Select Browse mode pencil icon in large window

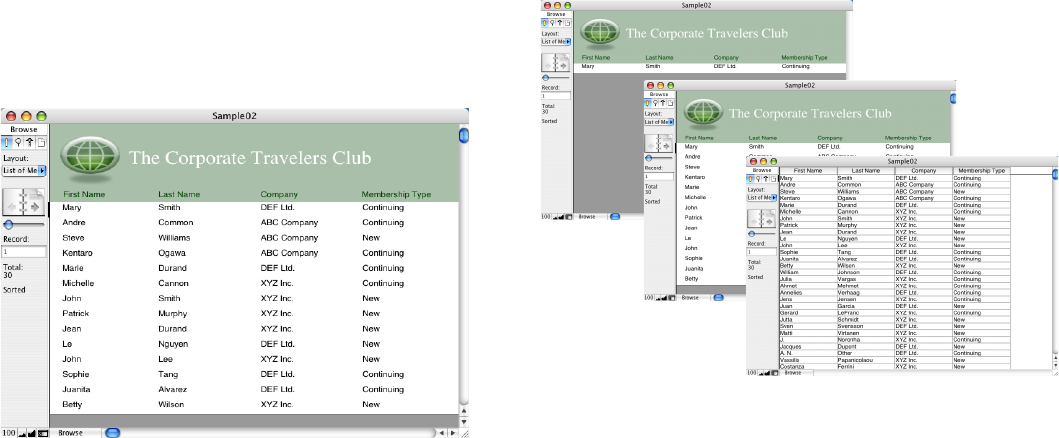click(x=7, y=142)
